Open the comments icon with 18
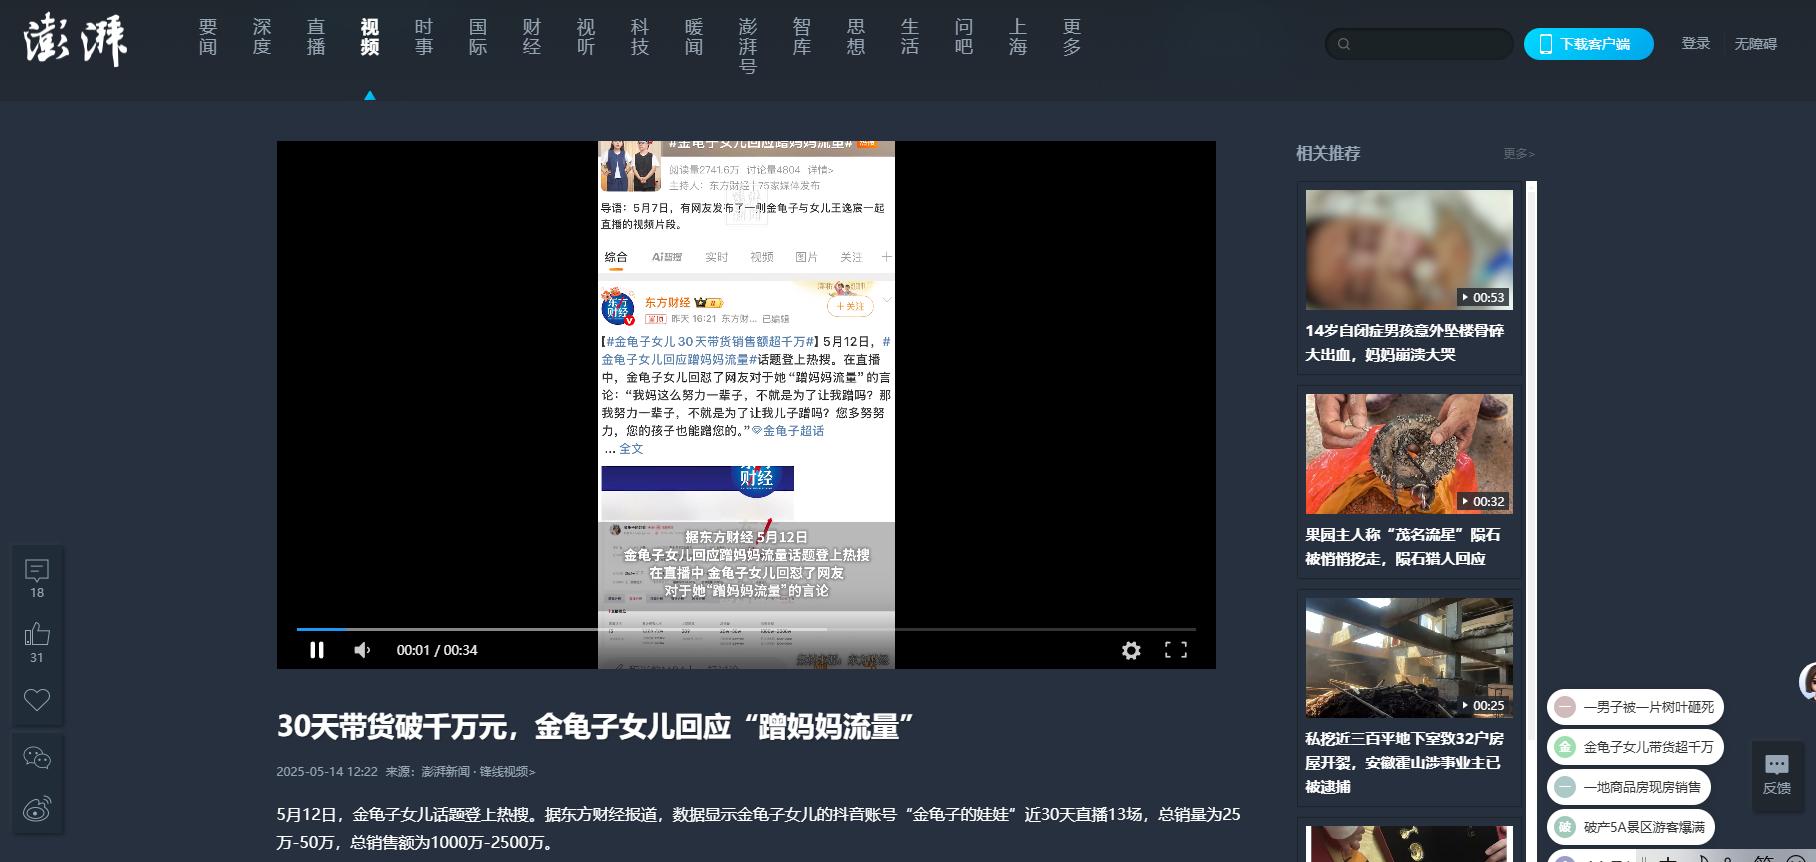Screen dimensions: 1816x862 pyautogui.click(x=37, y=578)
